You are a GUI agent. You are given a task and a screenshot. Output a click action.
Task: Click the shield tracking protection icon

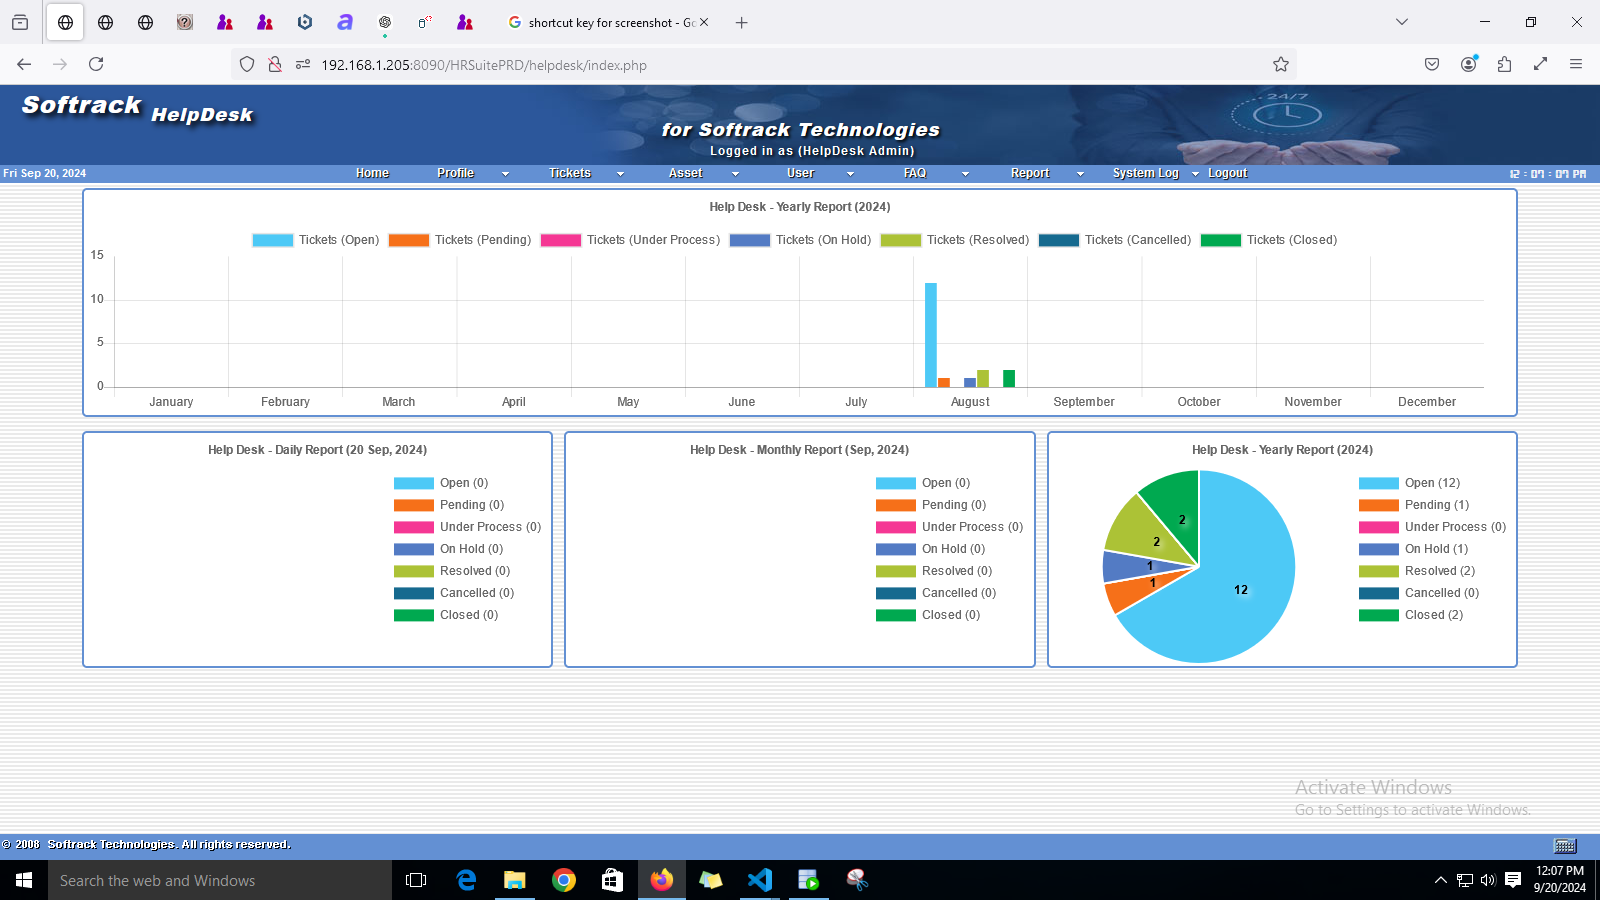point(247,64)
